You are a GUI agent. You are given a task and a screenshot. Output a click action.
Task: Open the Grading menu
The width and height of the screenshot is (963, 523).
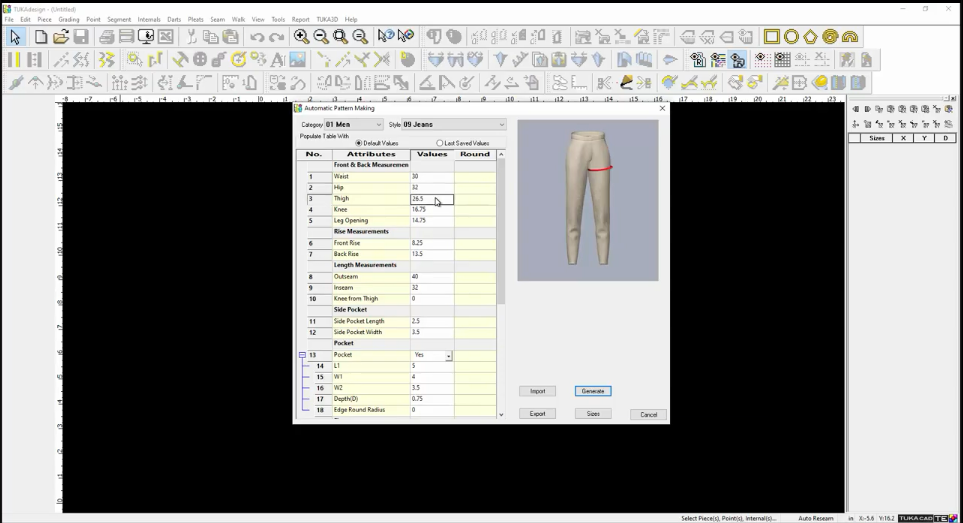pyautogui.click(x=69, y=19)
